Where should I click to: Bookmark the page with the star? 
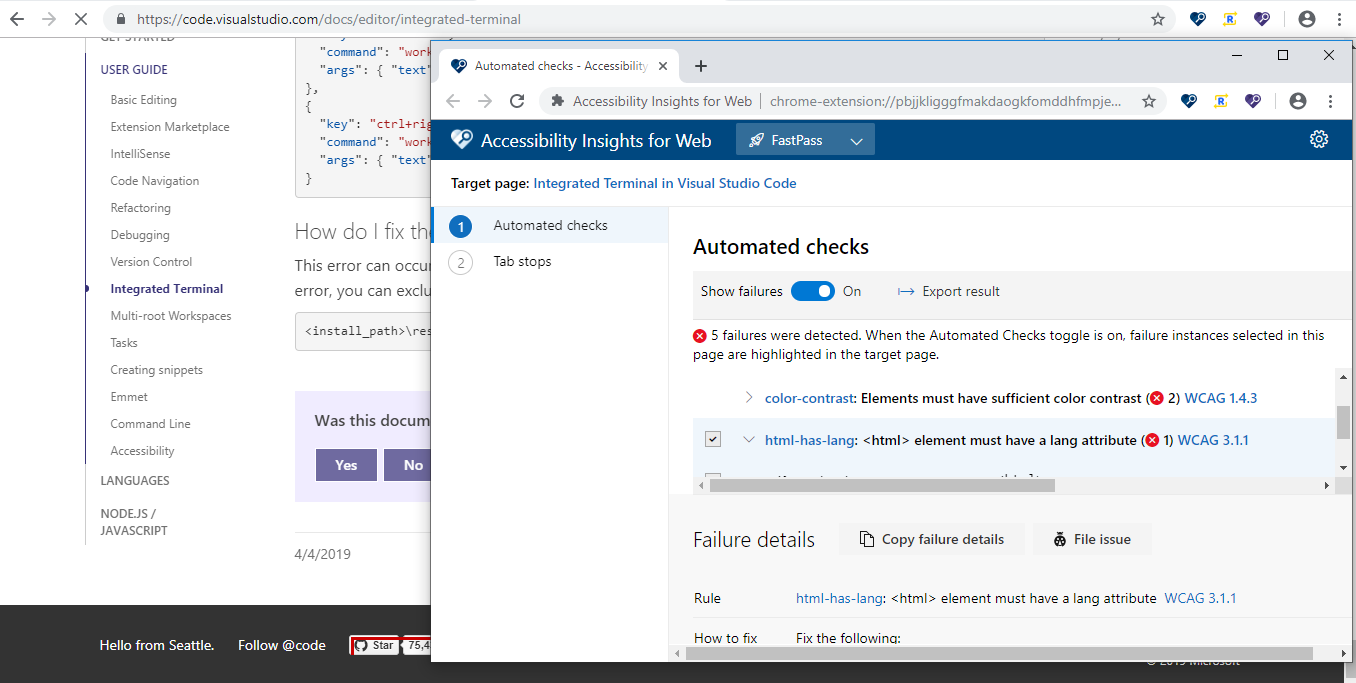1149,100
